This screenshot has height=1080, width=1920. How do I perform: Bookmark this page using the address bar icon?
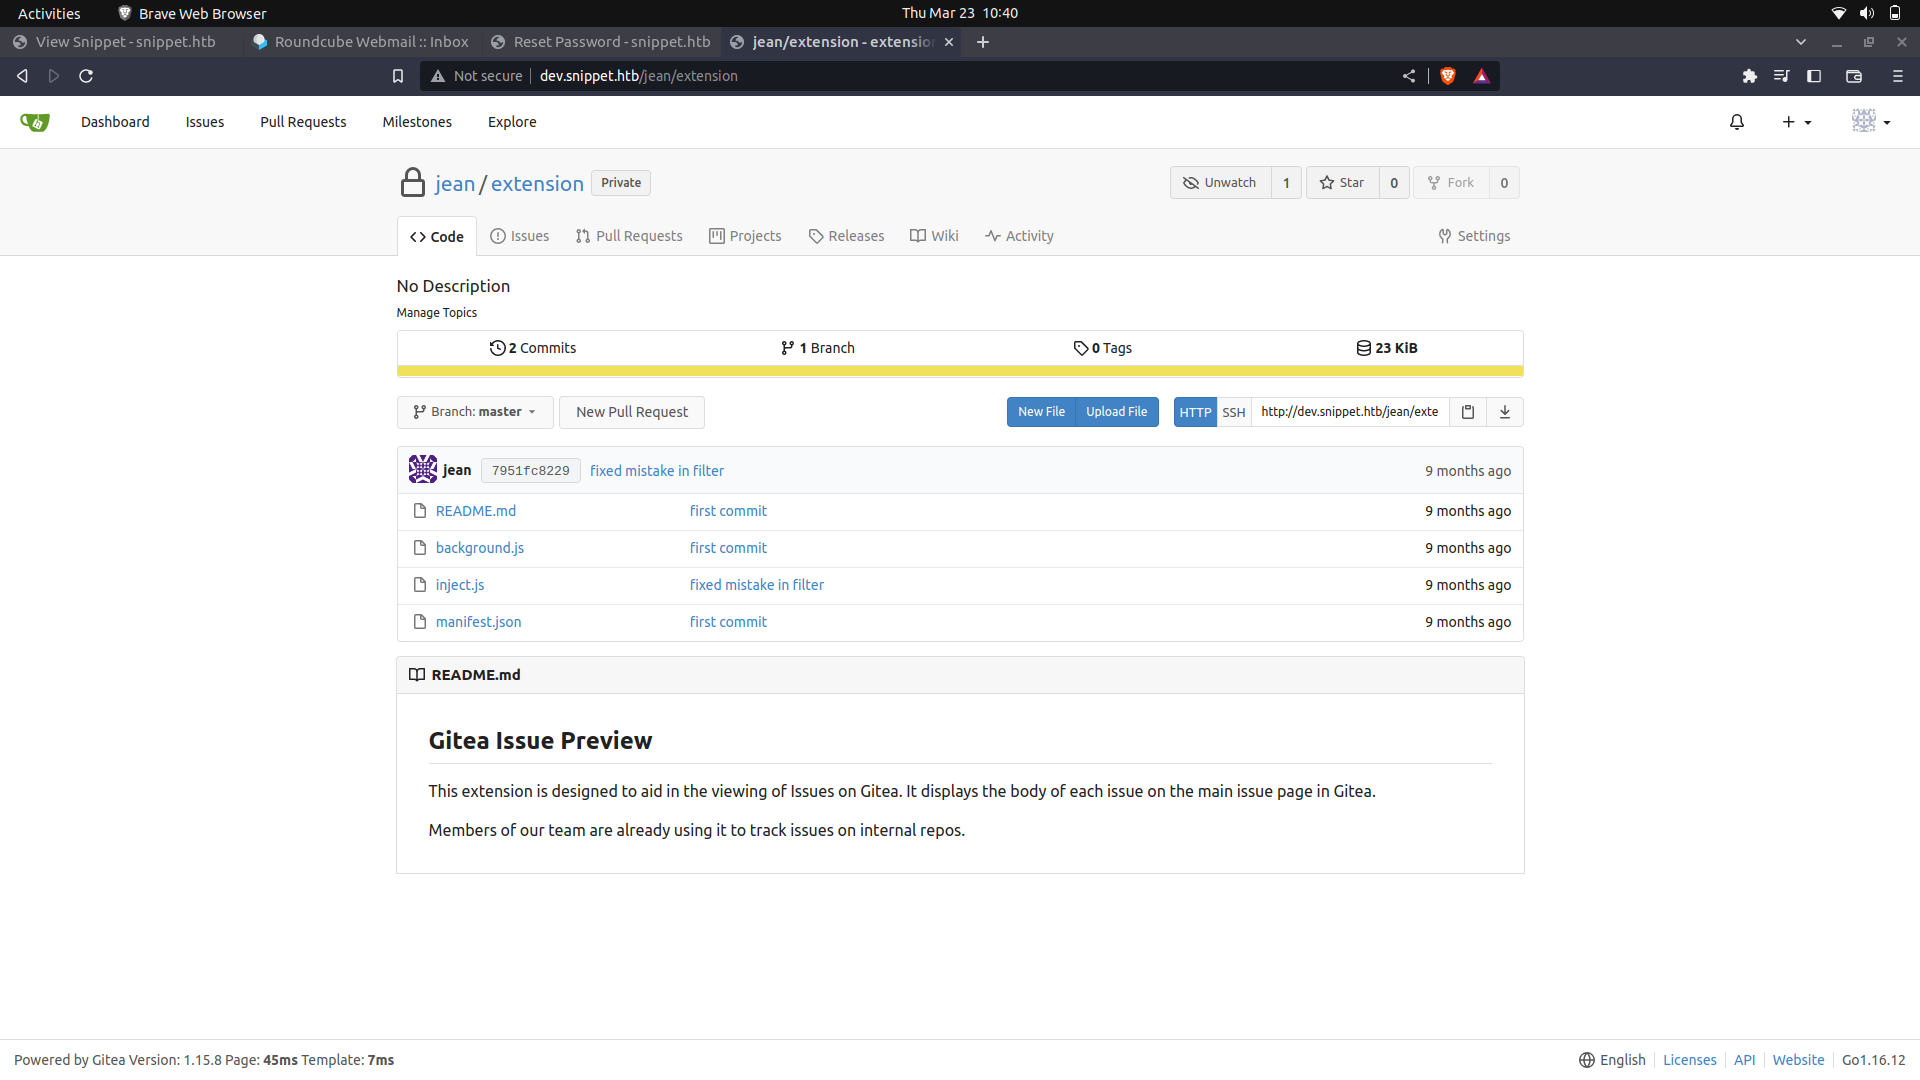click(x=398, y=75)
